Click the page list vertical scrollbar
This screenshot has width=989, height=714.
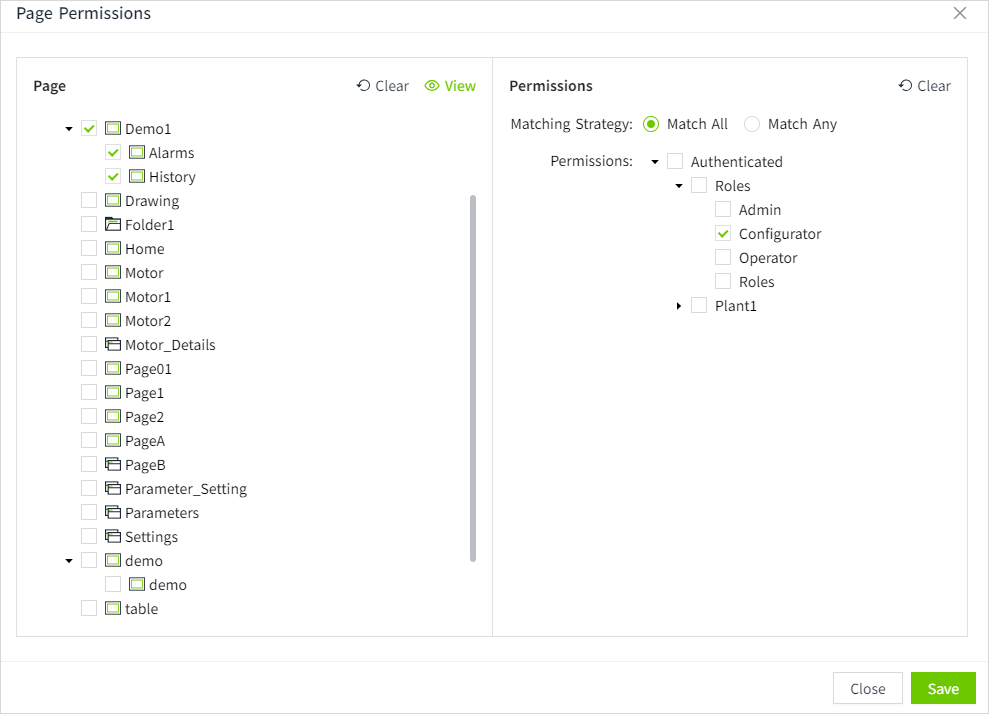[x=473, y=378]
